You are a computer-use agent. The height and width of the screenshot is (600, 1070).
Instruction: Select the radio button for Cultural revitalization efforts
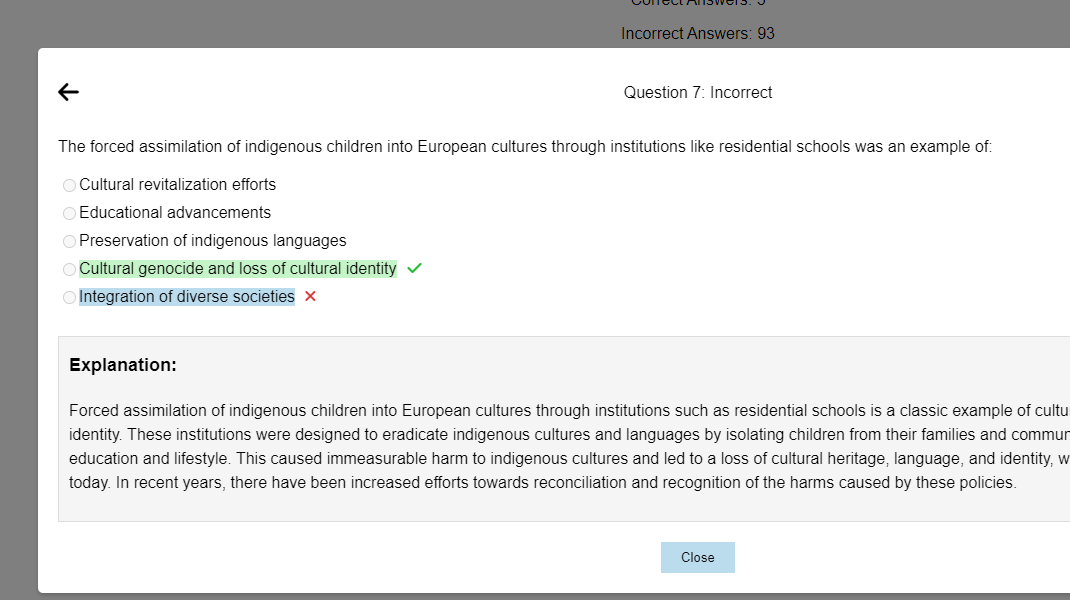click(69, 186)
